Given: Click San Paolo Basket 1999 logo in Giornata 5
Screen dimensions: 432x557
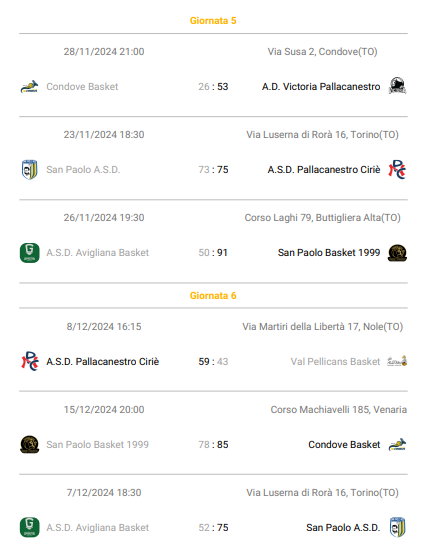Looking at the screenshot, I should [x=397, y=253].
